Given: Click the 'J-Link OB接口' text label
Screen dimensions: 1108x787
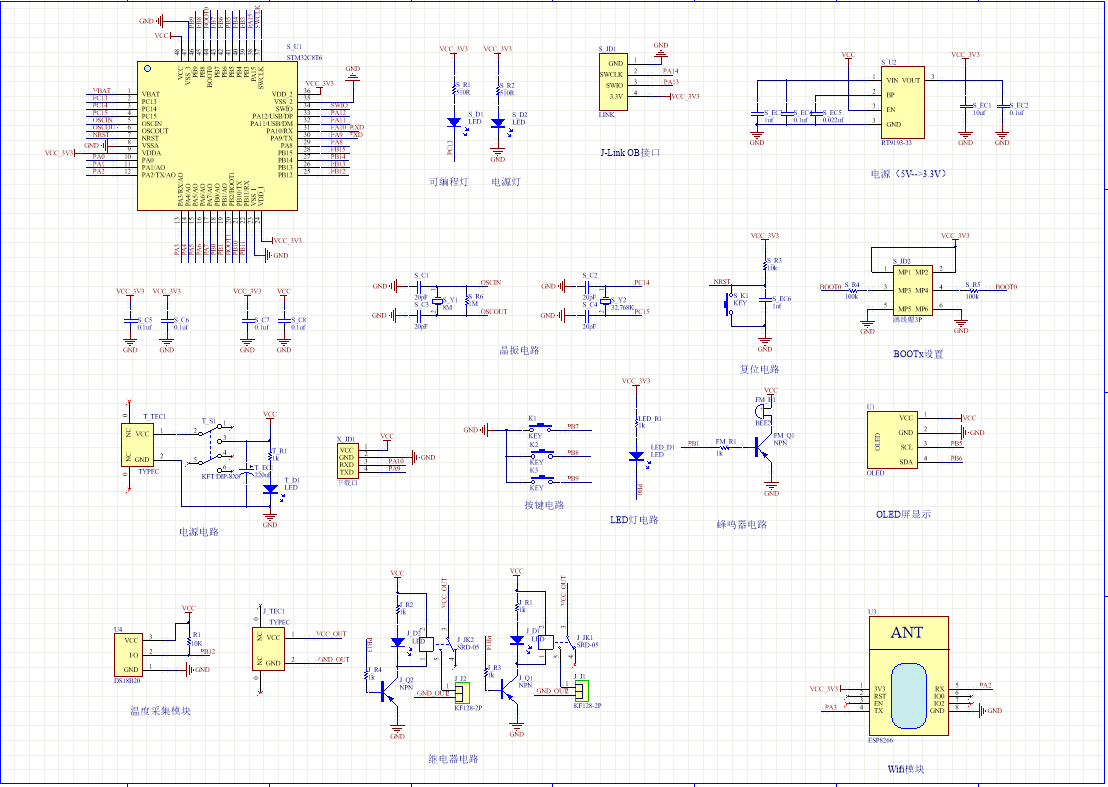Looking at the screenshot, I should [x=630, y=152].
